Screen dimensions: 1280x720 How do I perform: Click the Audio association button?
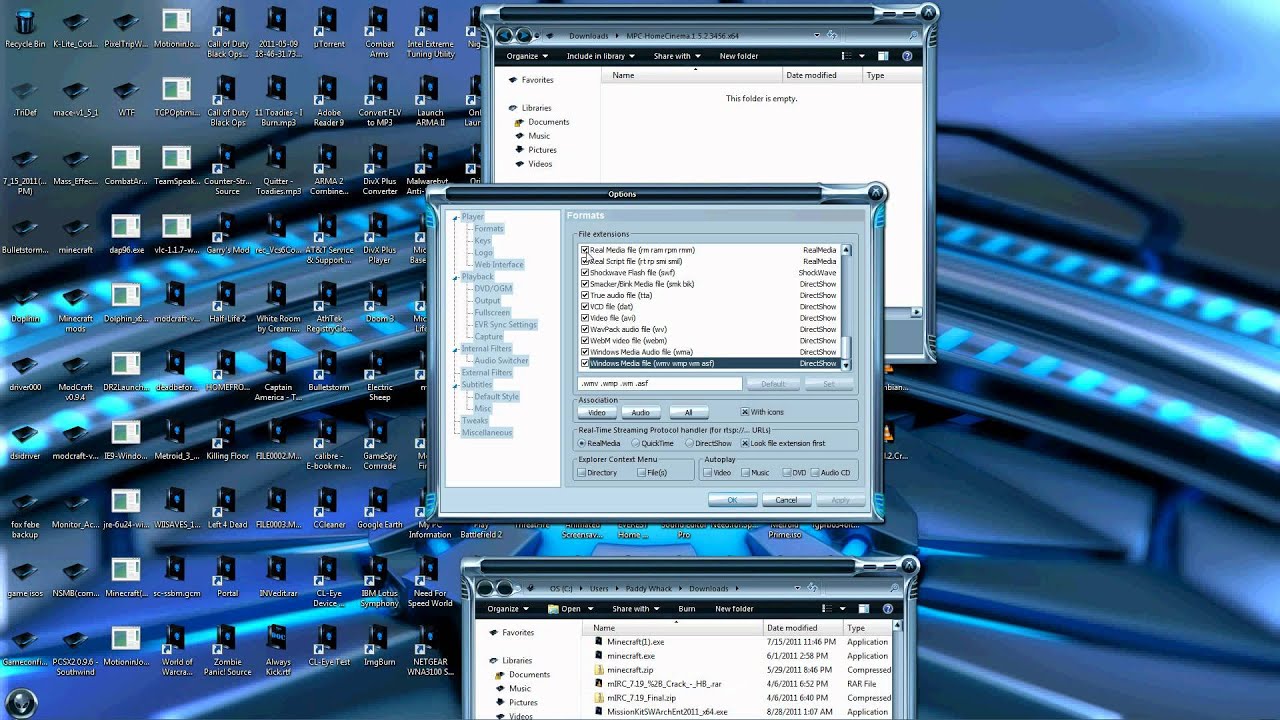point(641,412)
